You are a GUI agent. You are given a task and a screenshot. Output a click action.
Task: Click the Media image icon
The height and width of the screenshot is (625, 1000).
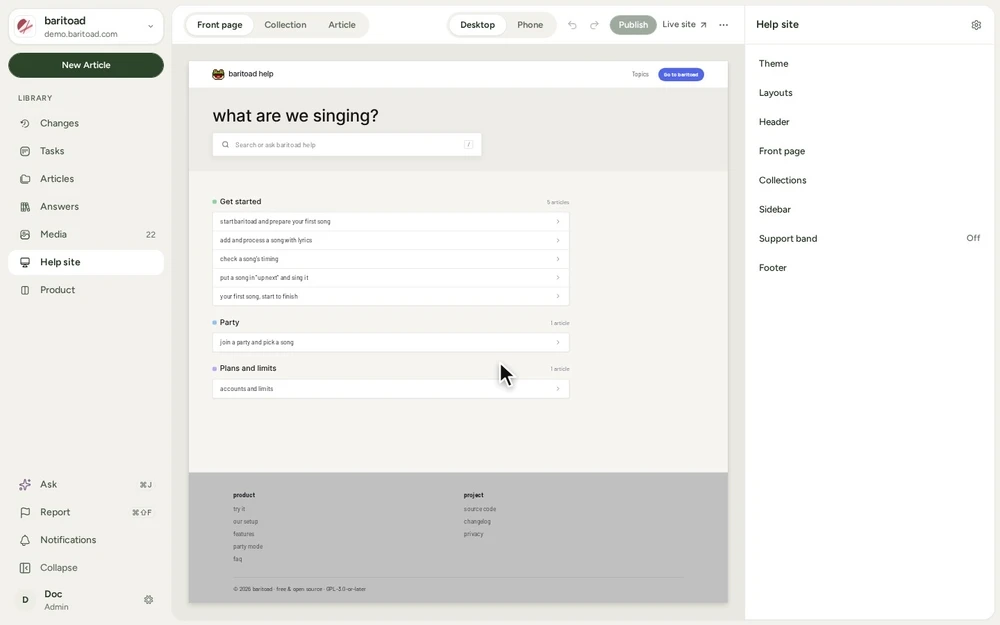pyautogui.click(x=25, y=235)
